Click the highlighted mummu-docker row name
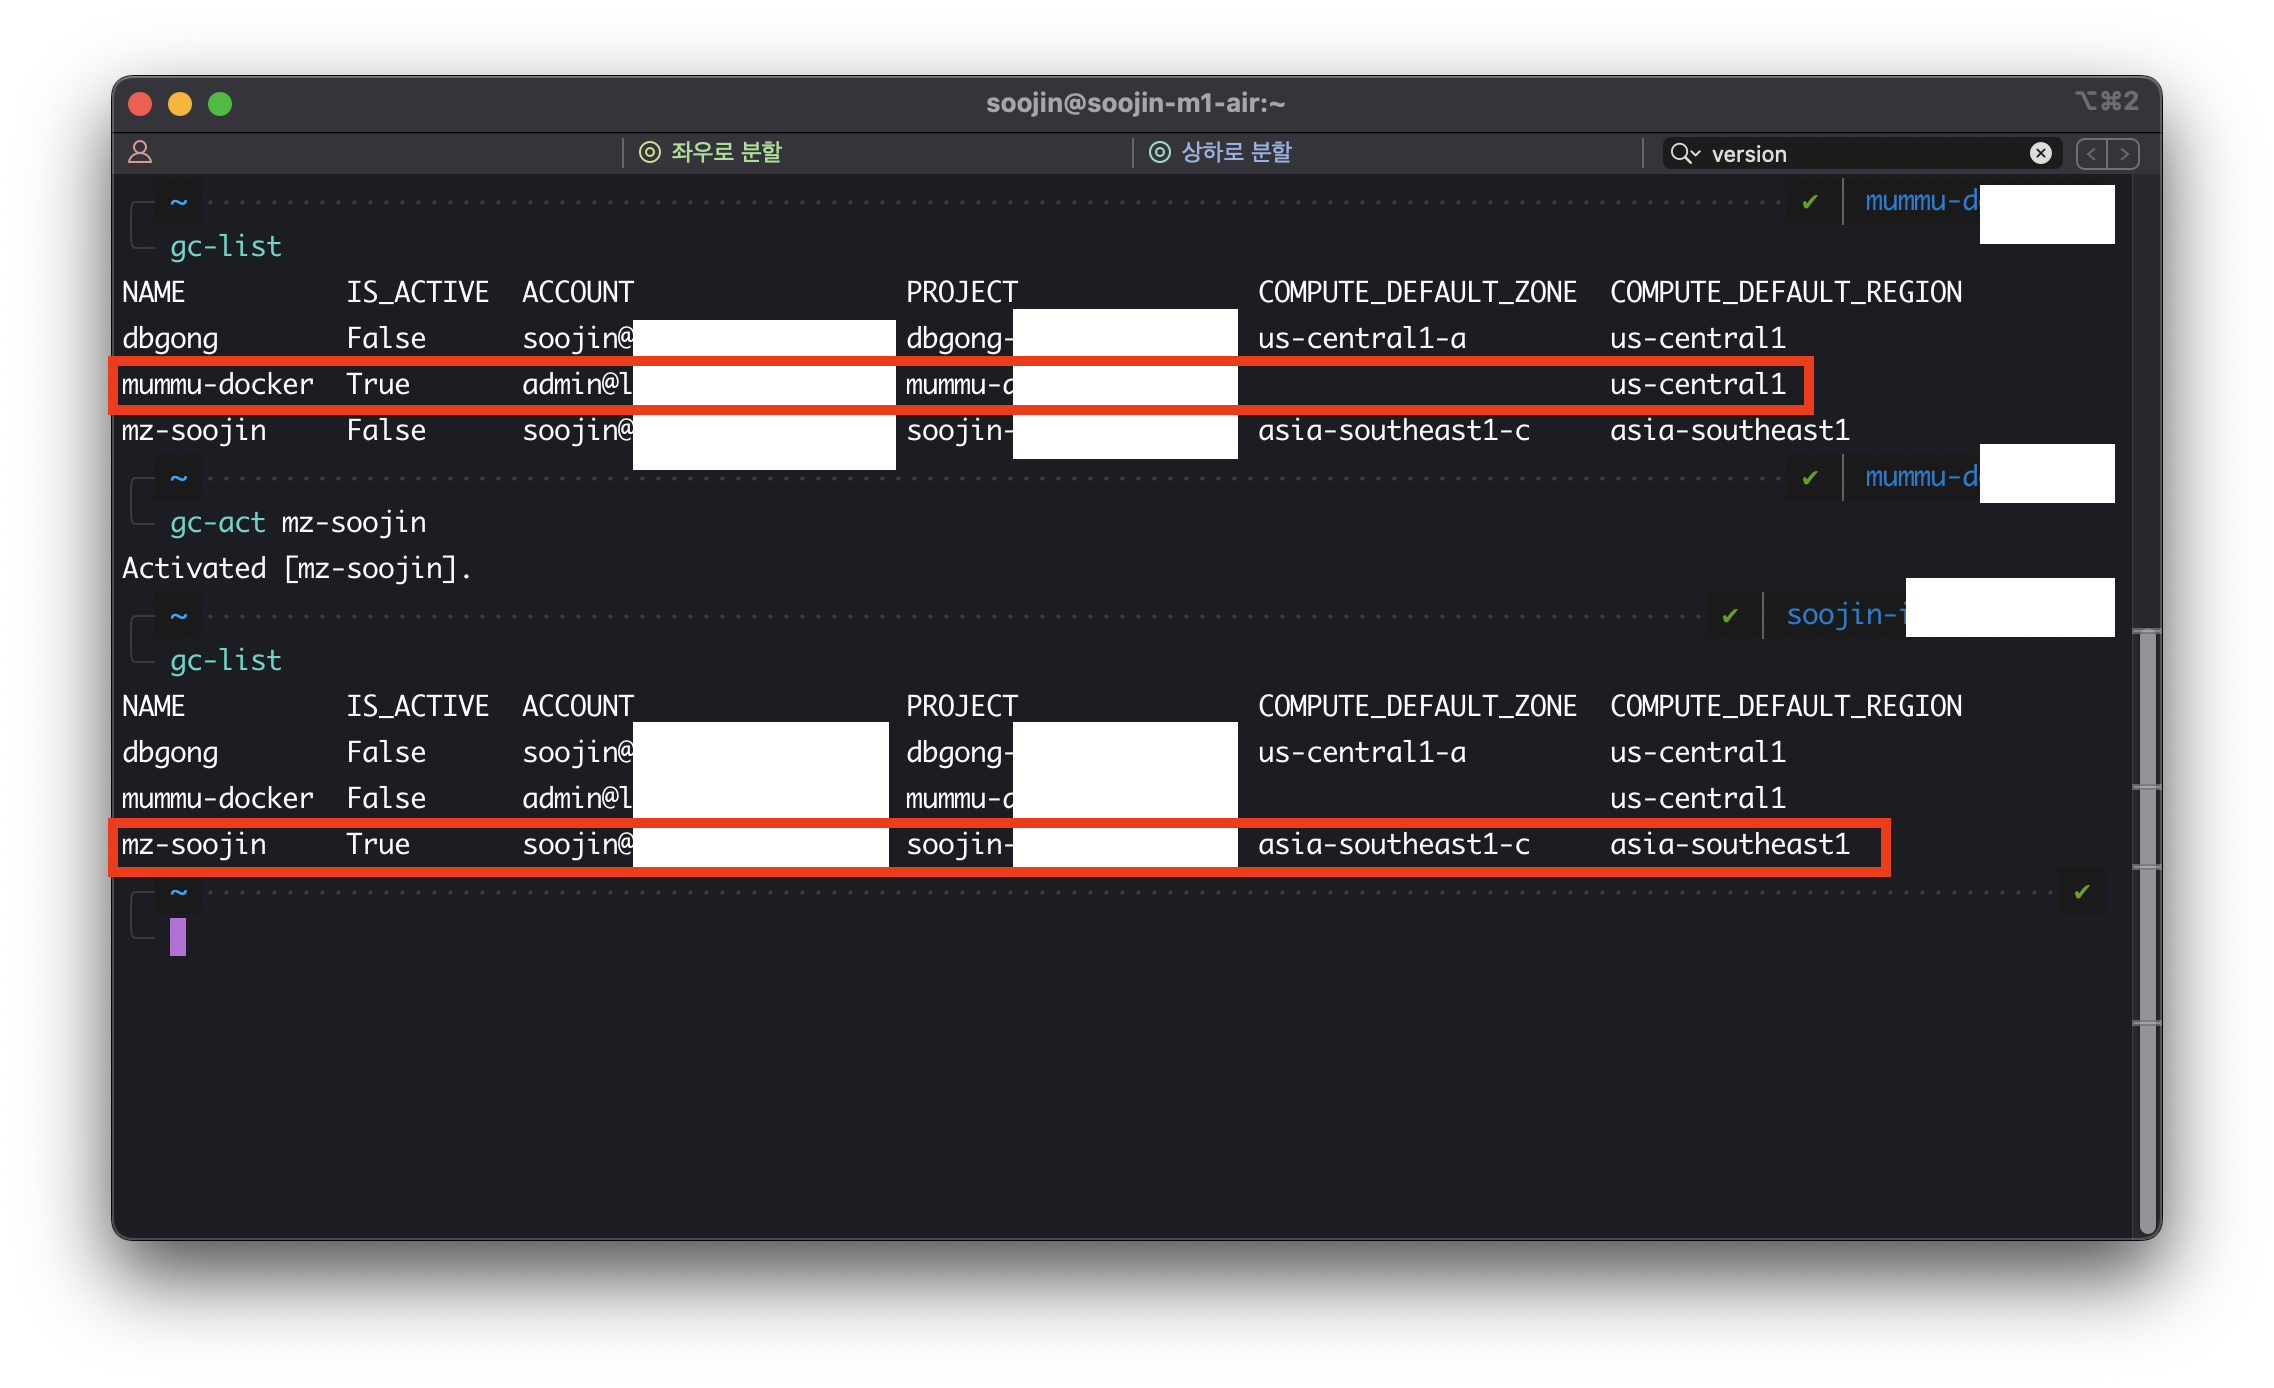 coord(217,385)
